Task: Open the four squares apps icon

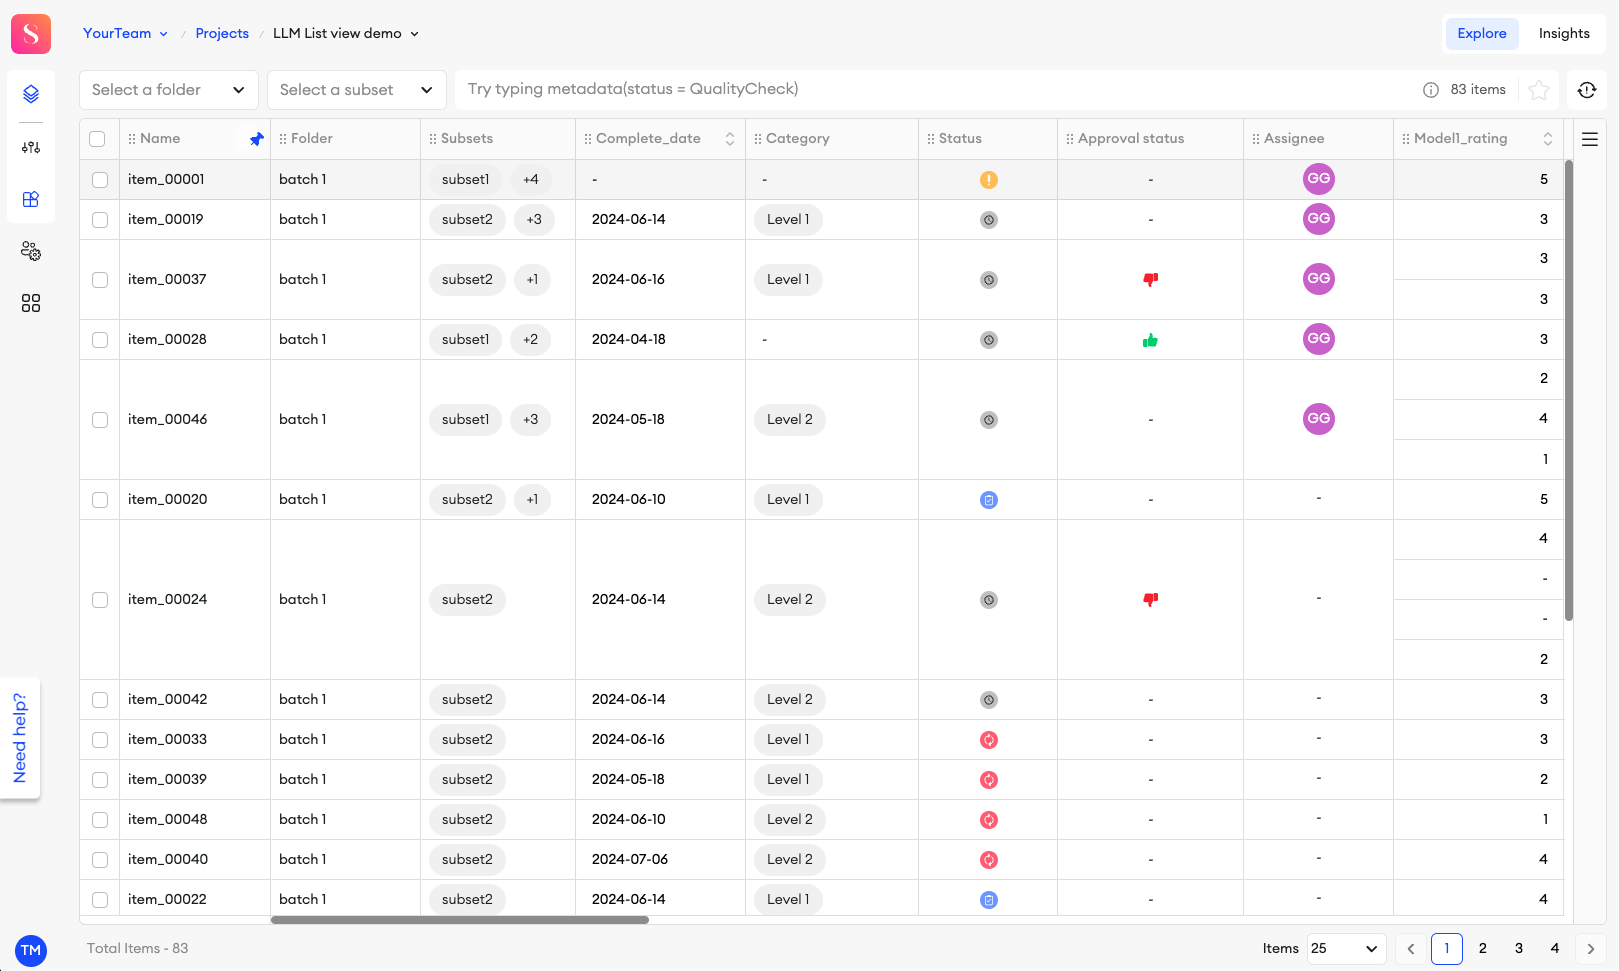Action: [x=31, y=303]
